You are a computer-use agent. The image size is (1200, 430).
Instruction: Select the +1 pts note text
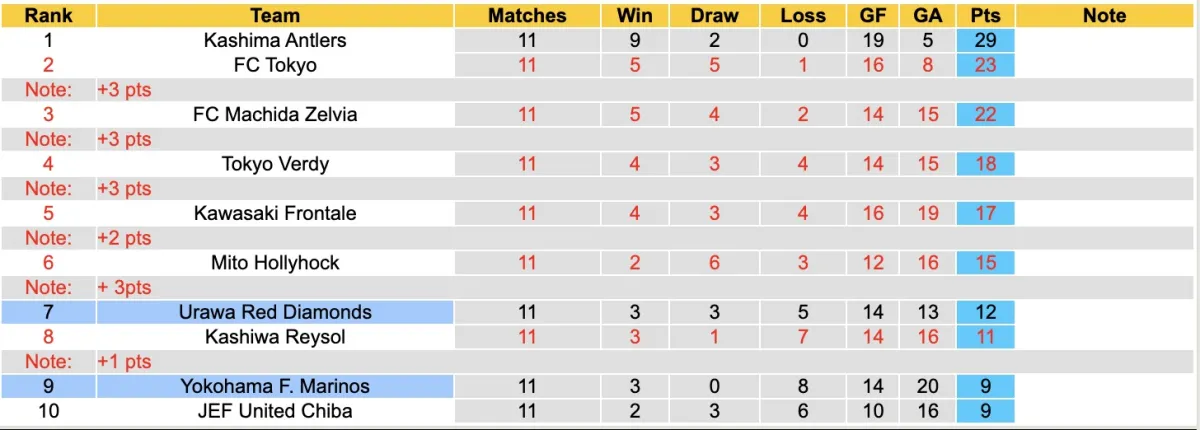coord(124,361)
